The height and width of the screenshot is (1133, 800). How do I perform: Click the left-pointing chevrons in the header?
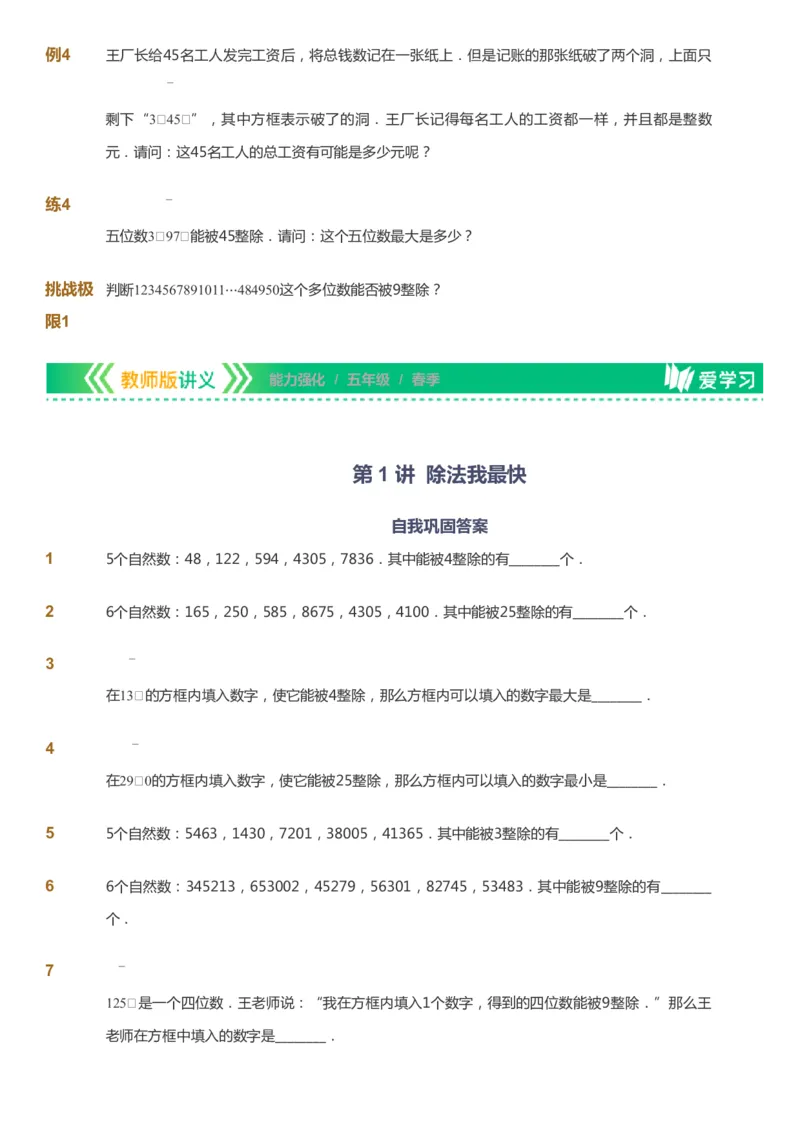pyautogui.click(x=98, y=380)
